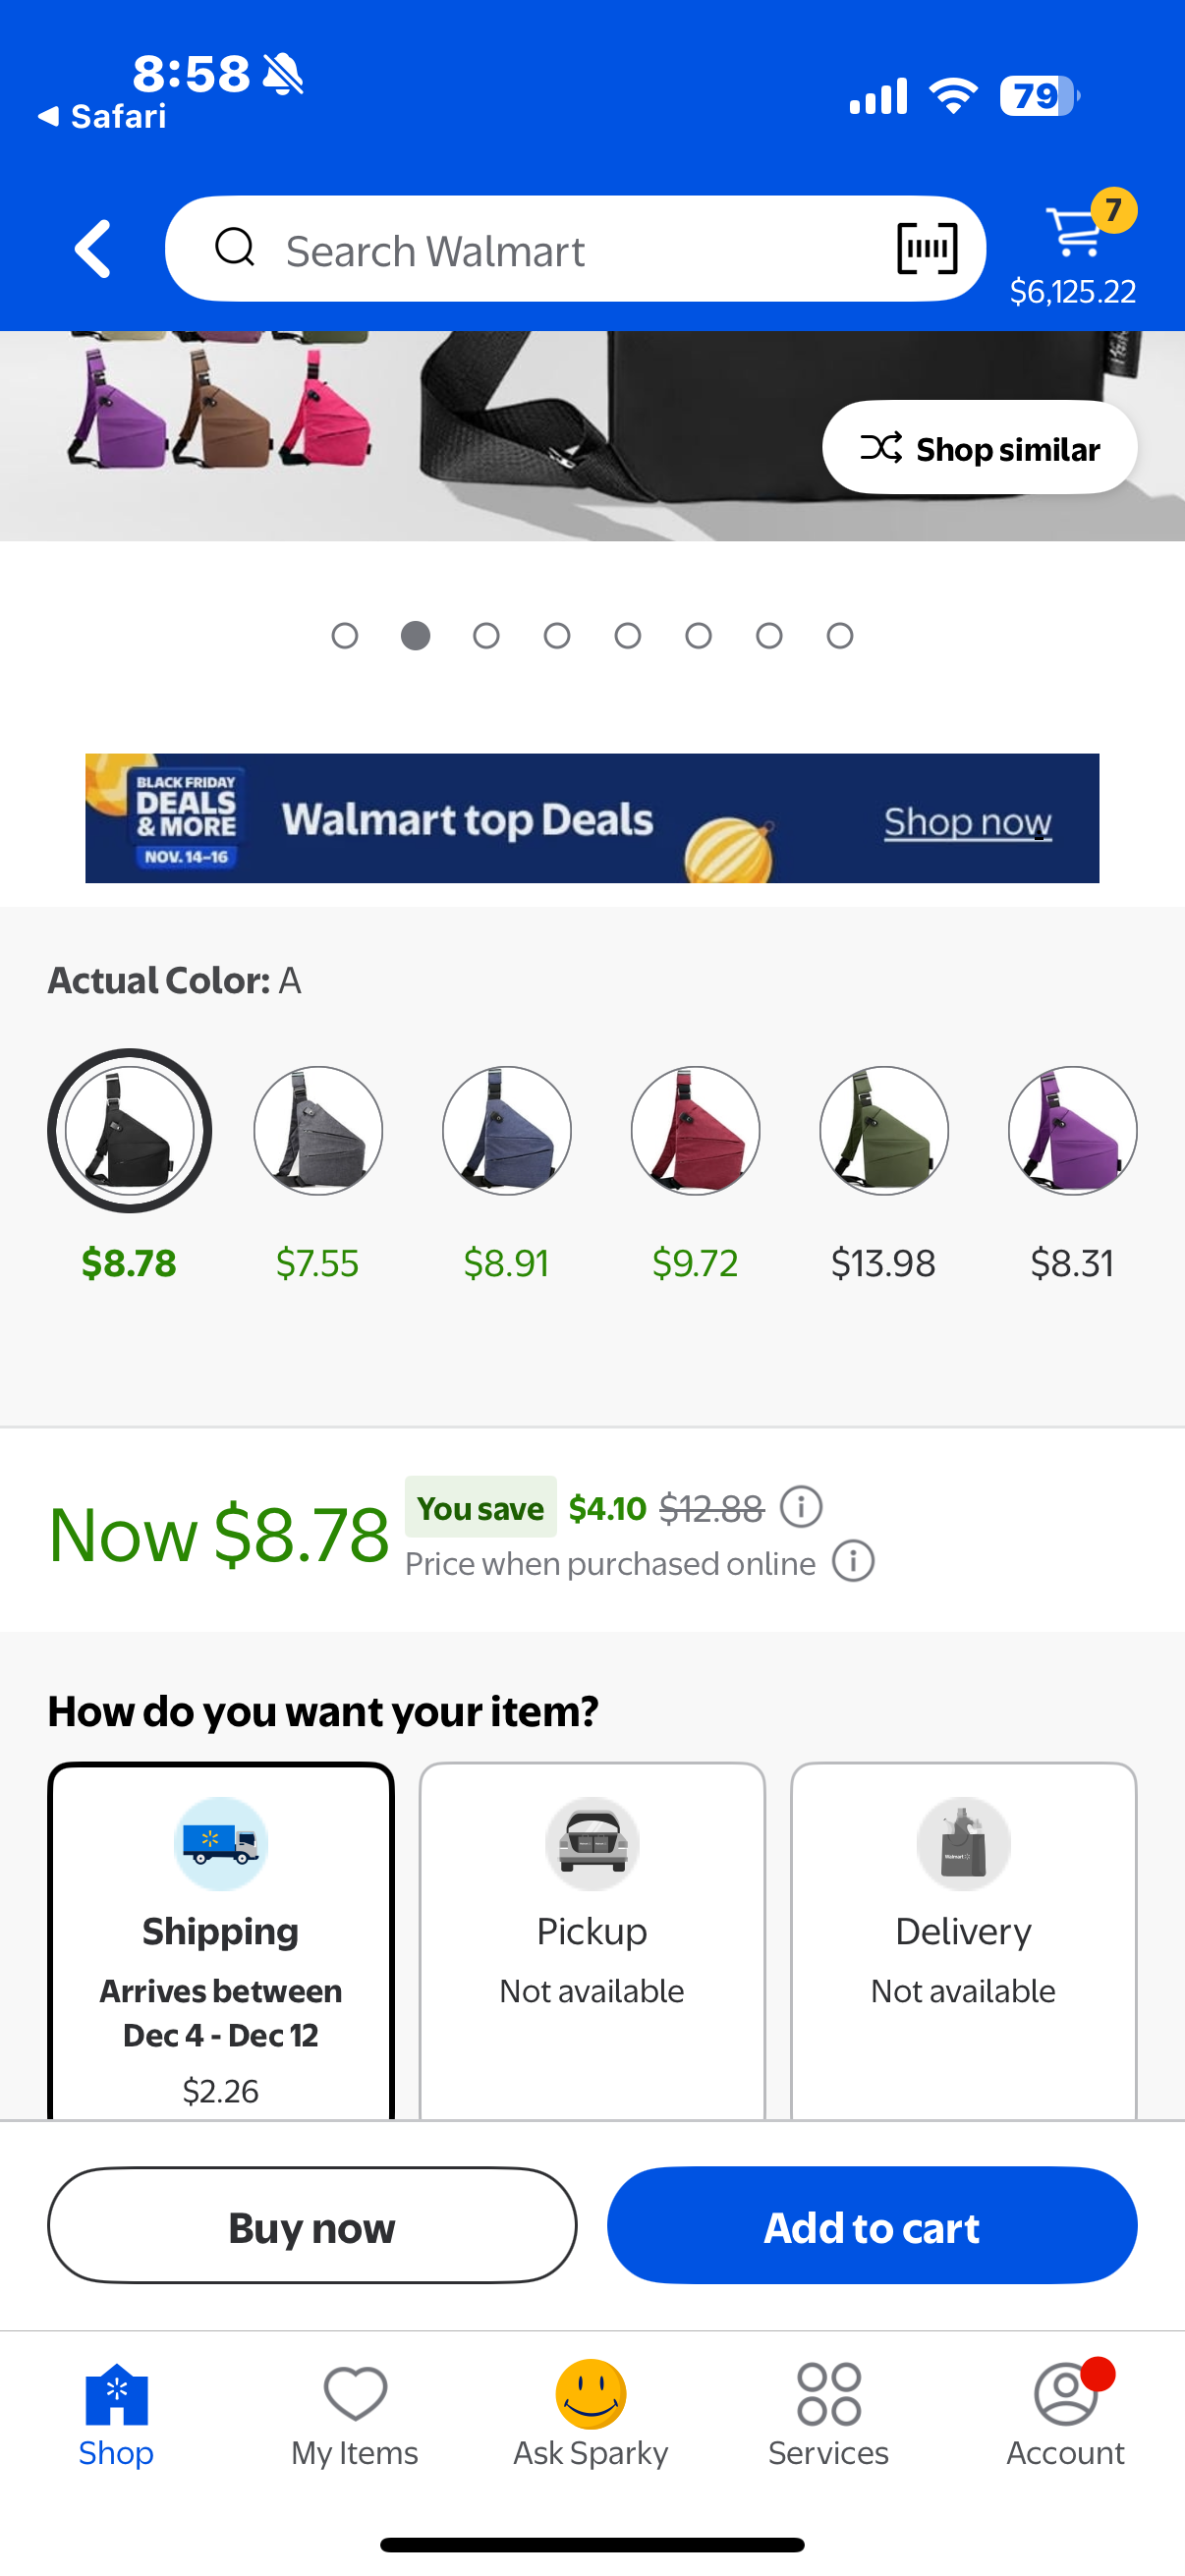Select Delivery fulfillment option
The height and width of the screenshot is (2576, 1185).
(963, 1940)
